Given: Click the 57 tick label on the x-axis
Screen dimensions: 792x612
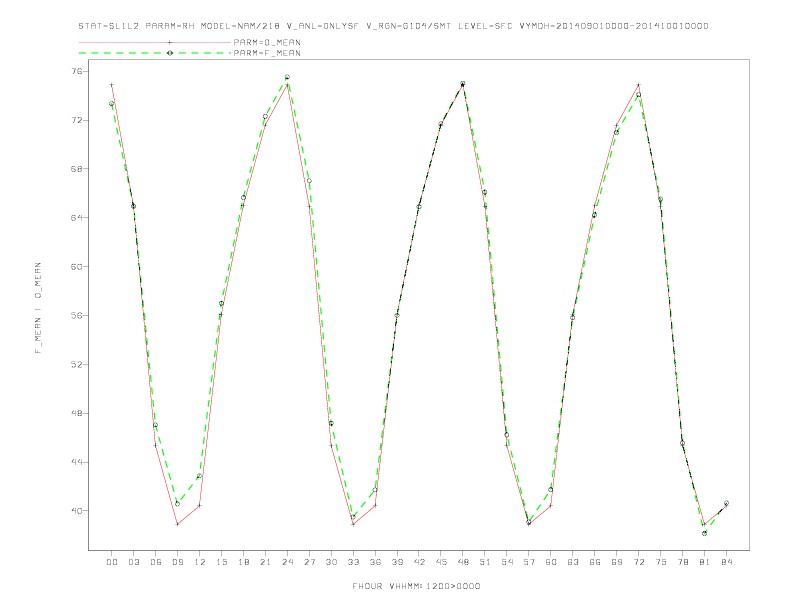Looking at the screenshot, I should tap(529, 562).
